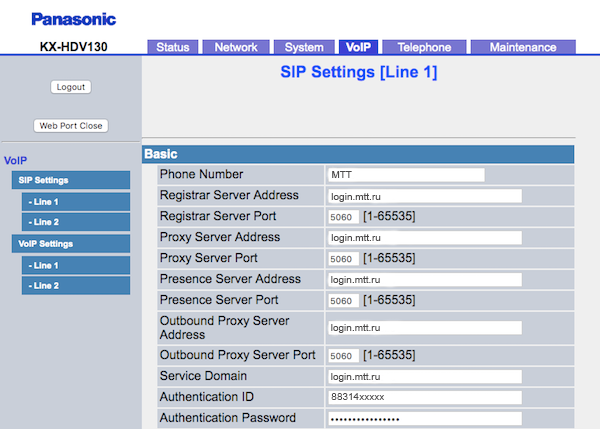Select the Proxy Server Address field
600x429 pixels.
pyautogui.click(x=424, y=238)
